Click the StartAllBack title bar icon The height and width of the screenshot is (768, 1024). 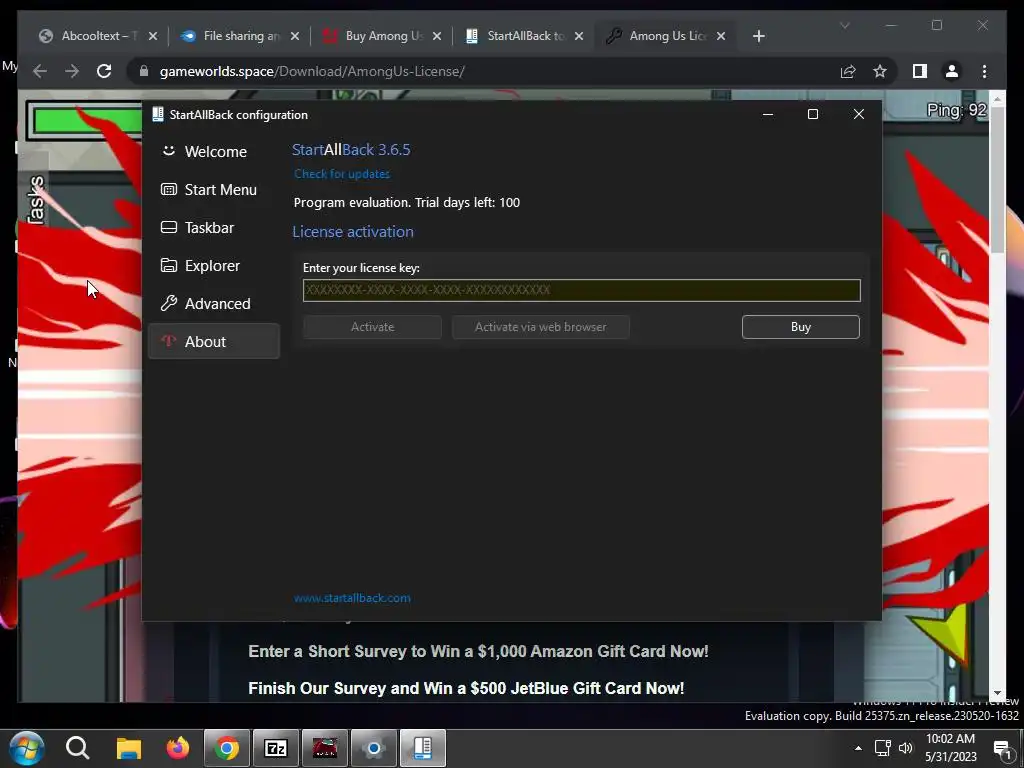pyautogui.click(x=157, y=114)
